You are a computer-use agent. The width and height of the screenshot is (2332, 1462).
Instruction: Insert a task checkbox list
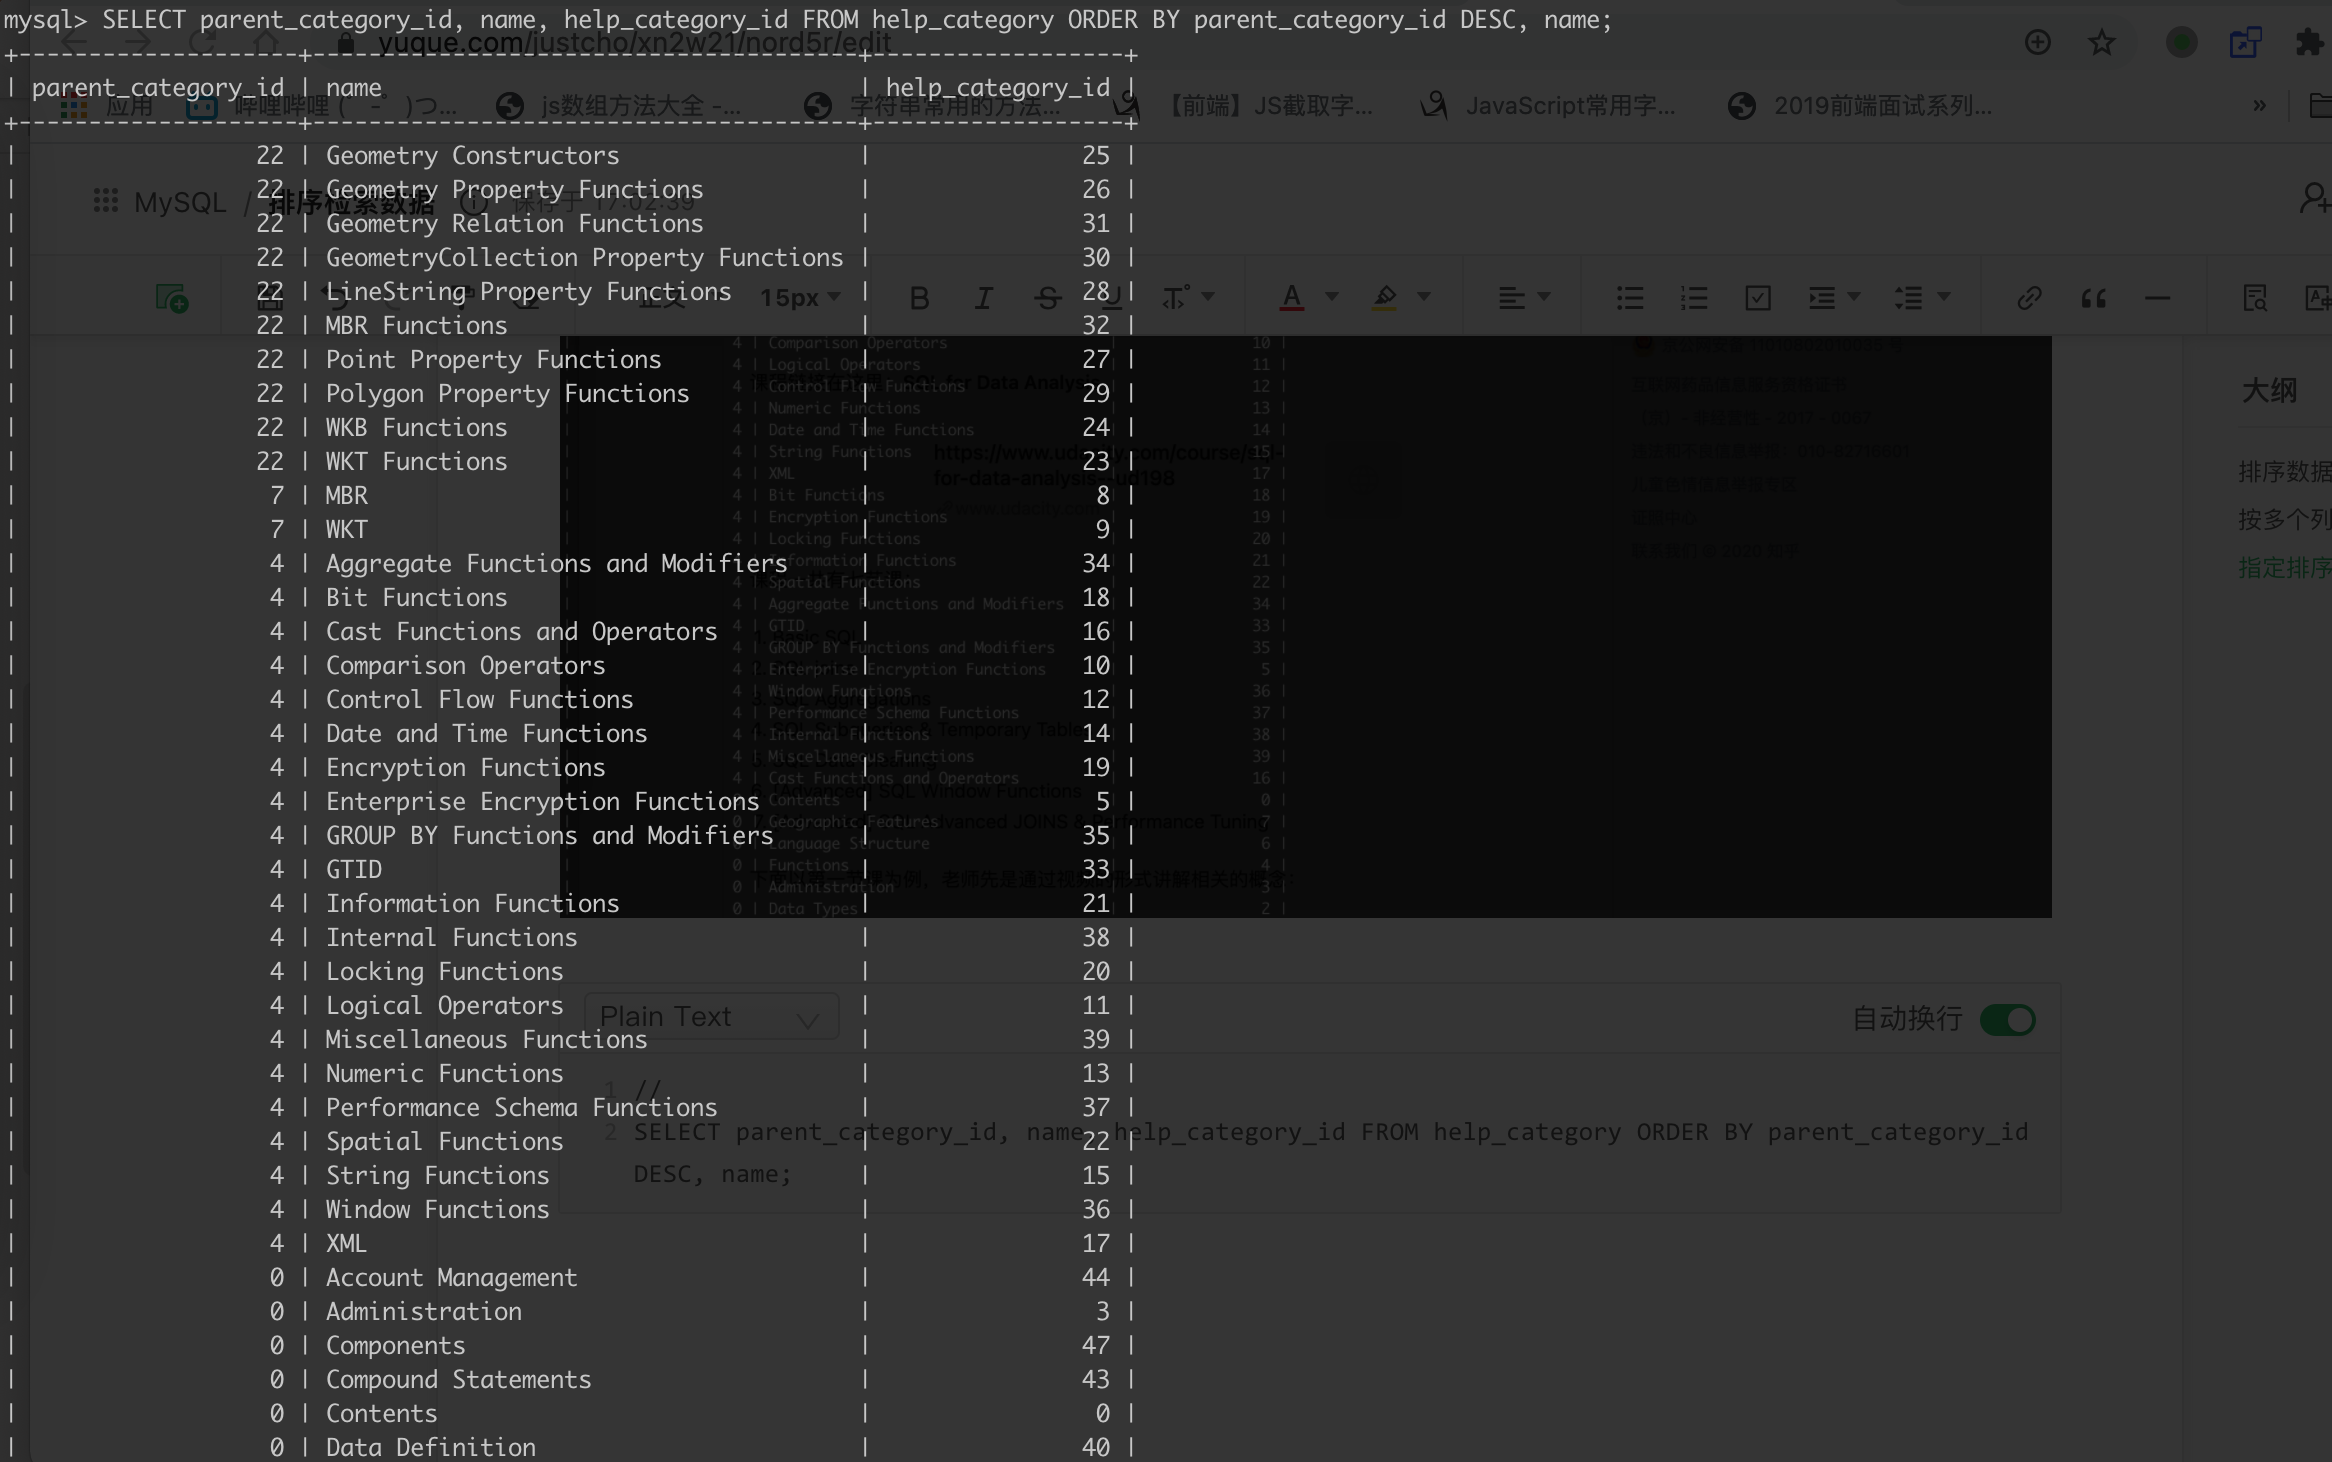[1757, 298]
